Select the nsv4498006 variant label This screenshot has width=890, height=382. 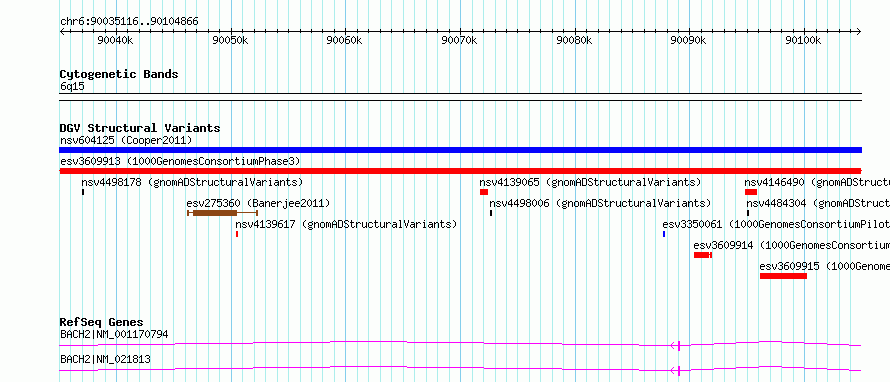tap(600, 203)
